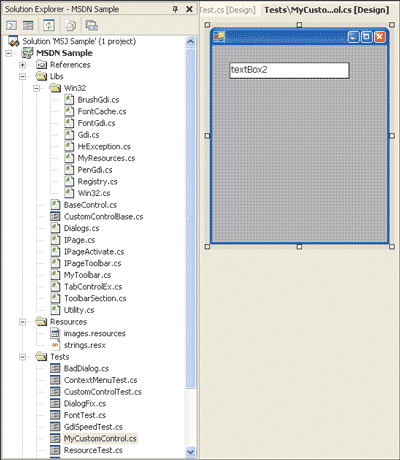Viewport: 400px width, 460px height.
Task: Click the designer form's bottom-right sizing handle
Action: click(x=392, y=247)
